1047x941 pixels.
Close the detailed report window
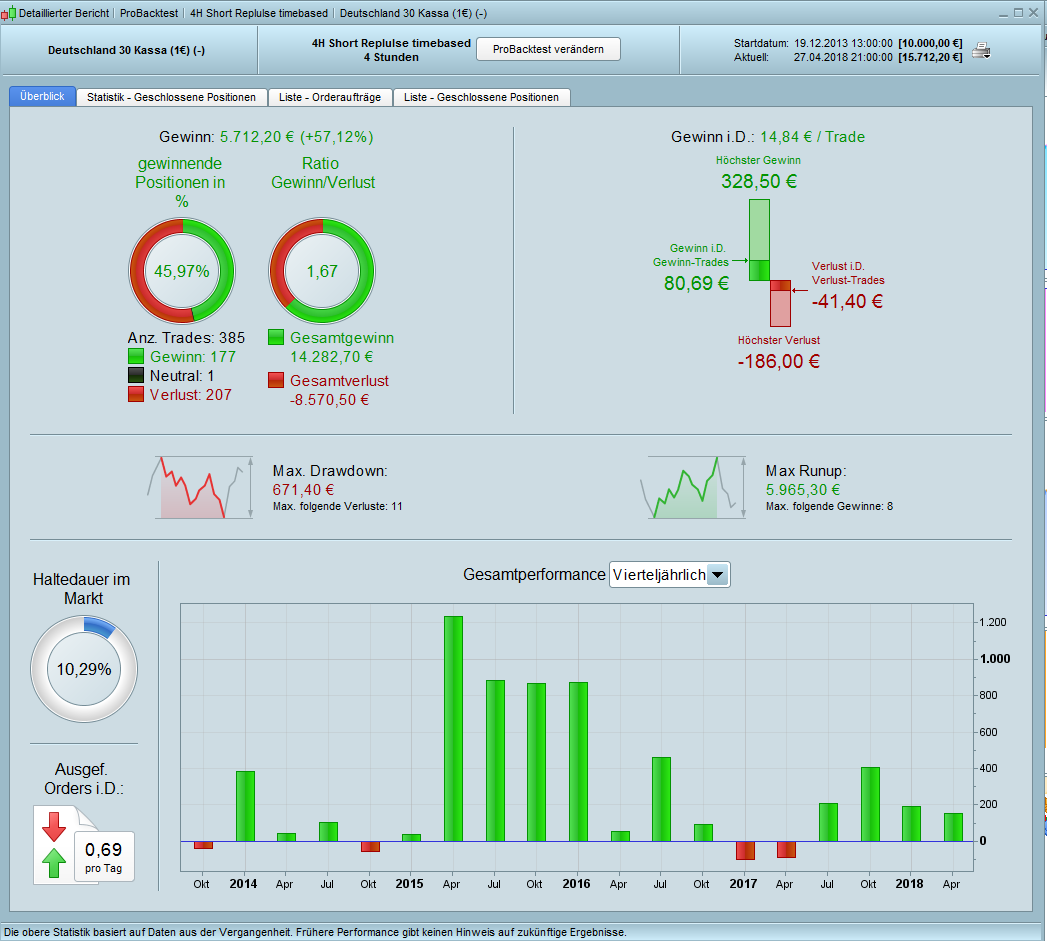(x=1034, y=13)
